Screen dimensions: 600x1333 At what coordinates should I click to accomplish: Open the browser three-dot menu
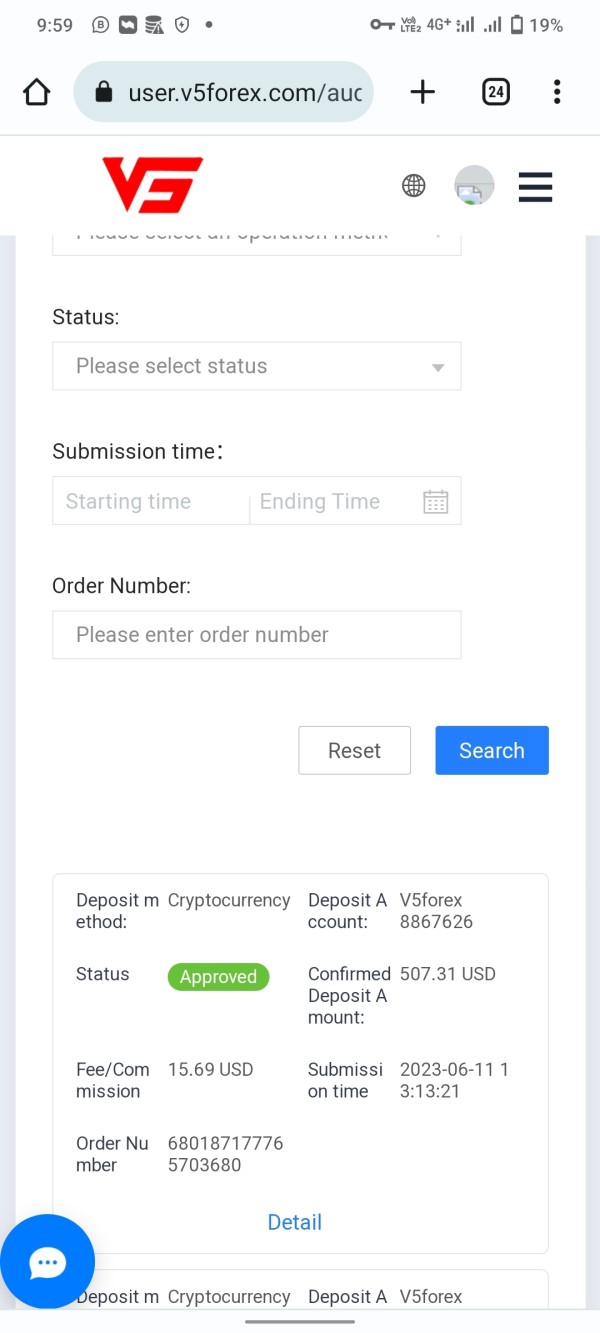[557, 93]
